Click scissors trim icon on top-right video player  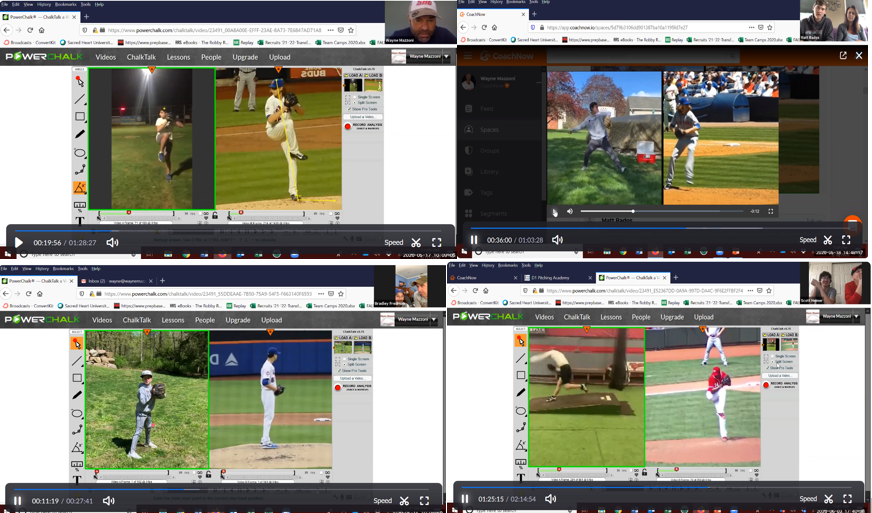coord(828,240)
